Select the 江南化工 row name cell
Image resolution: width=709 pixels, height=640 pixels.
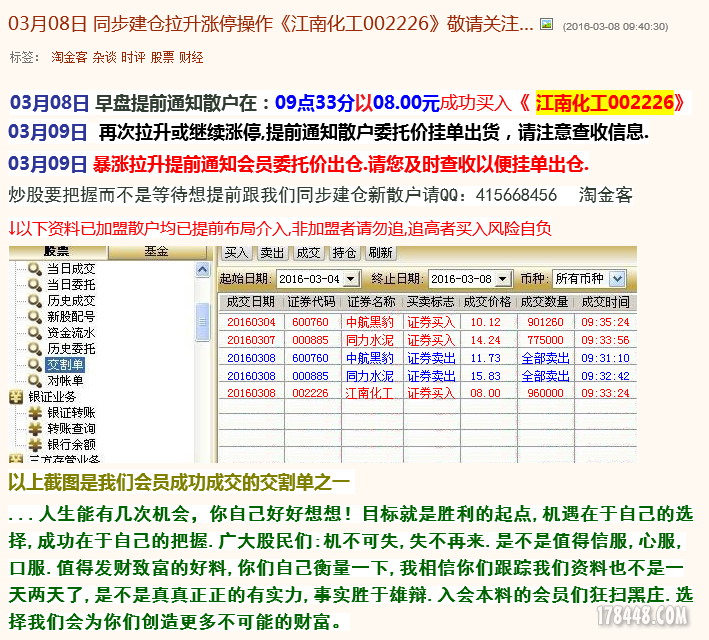[x=369, y=393]
